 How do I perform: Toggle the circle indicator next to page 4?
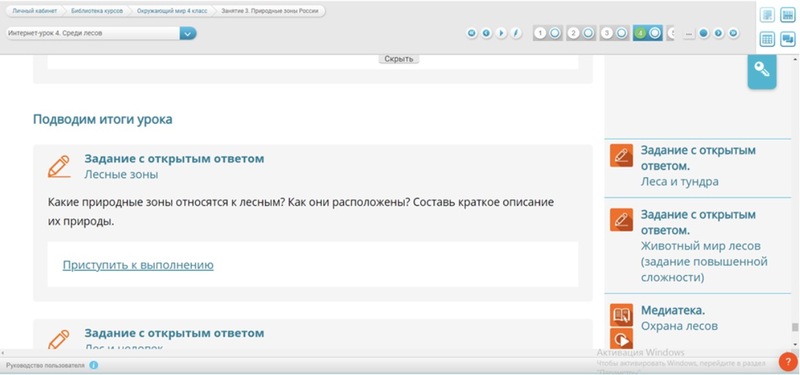pos(655,33)
